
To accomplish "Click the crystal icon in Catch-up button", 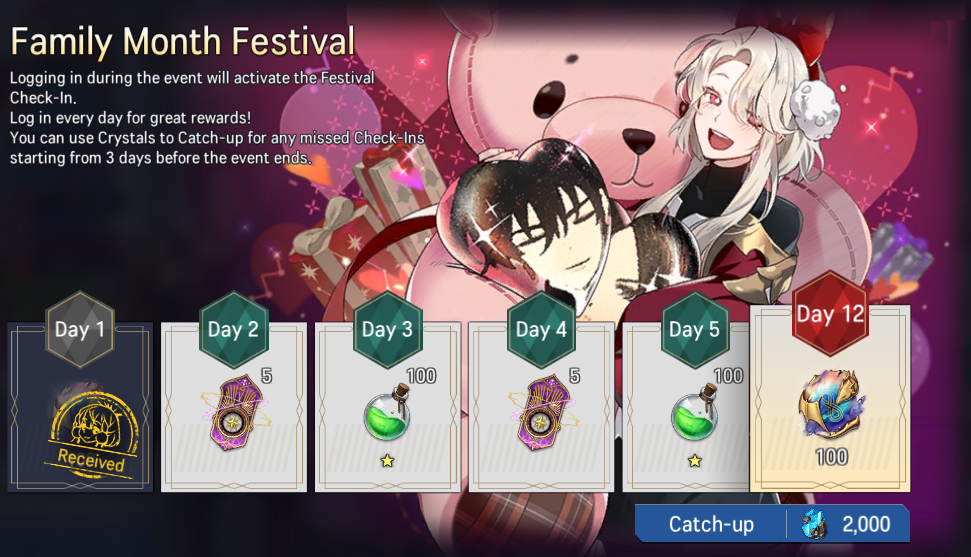I will (x=814, y=524).
